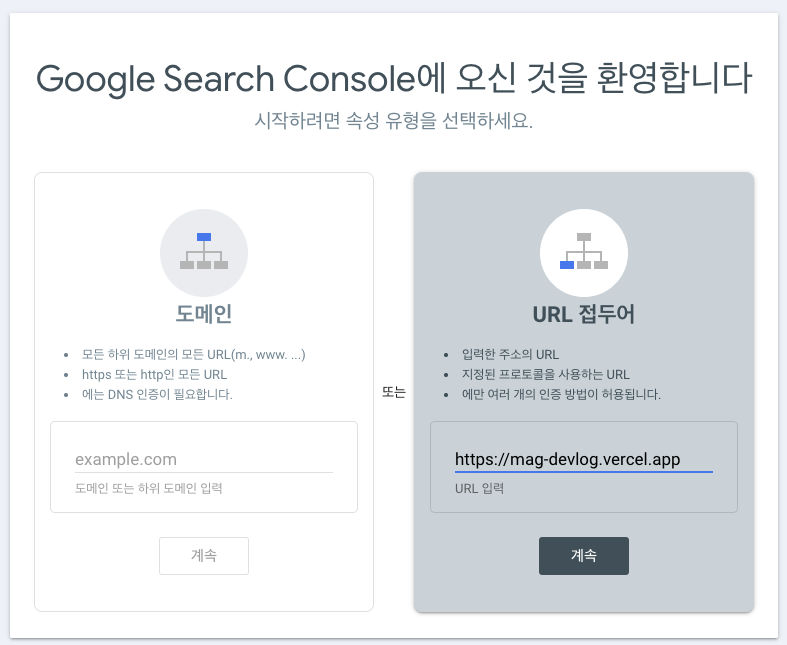Click the bullet about 모든 하위 도메인의 모든 URL
Viewport: 787px width, 645px height.
(193, 354)
